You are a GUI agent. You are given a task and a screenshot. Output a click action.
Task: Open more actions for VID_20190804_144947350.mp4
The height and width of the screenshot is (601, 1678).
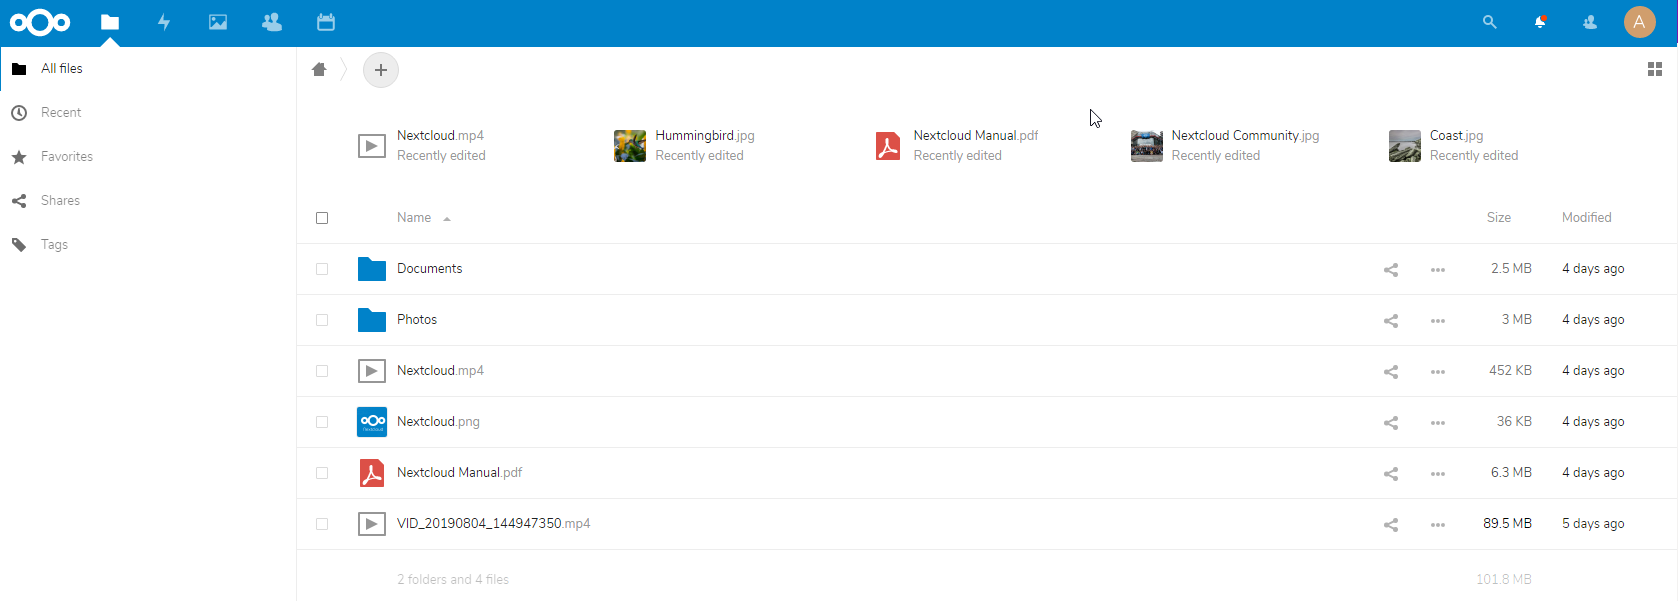point(1438,525)
